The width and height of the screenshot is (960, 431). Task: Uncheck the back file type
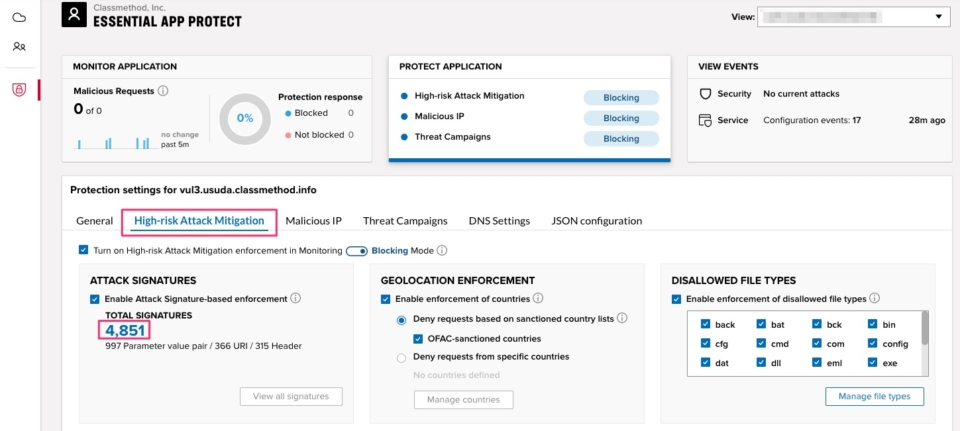click(705, 324)
